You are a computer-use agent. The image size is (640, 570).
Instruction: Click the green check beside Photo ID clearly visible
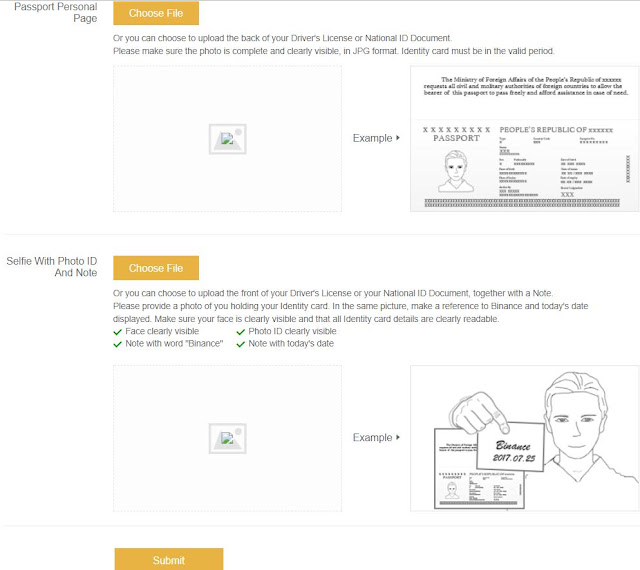pyautogui.click(x=241, y=332)
